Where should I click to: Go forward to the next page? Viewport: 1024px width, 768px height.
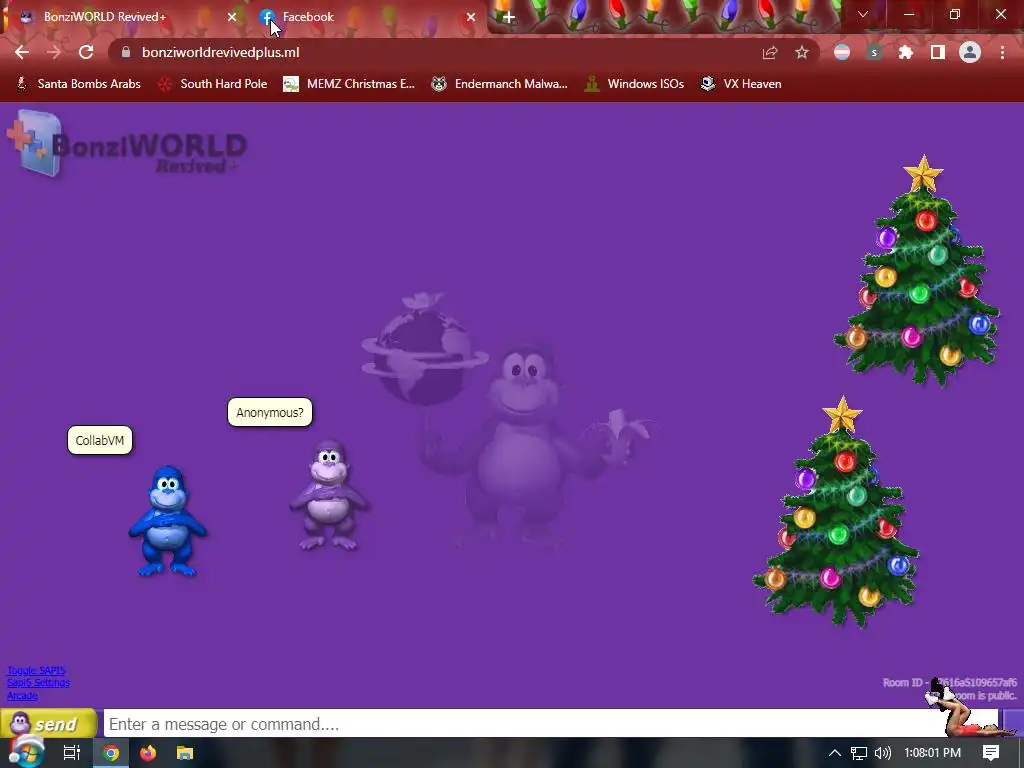click(x=54, y=52)
